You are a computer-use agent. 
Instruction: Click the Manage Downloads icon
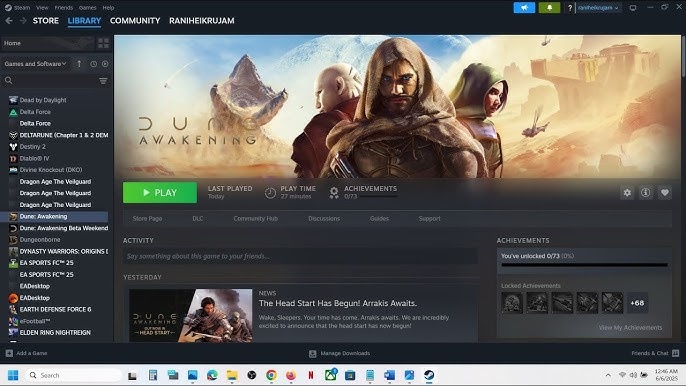(x=312, y=354)
